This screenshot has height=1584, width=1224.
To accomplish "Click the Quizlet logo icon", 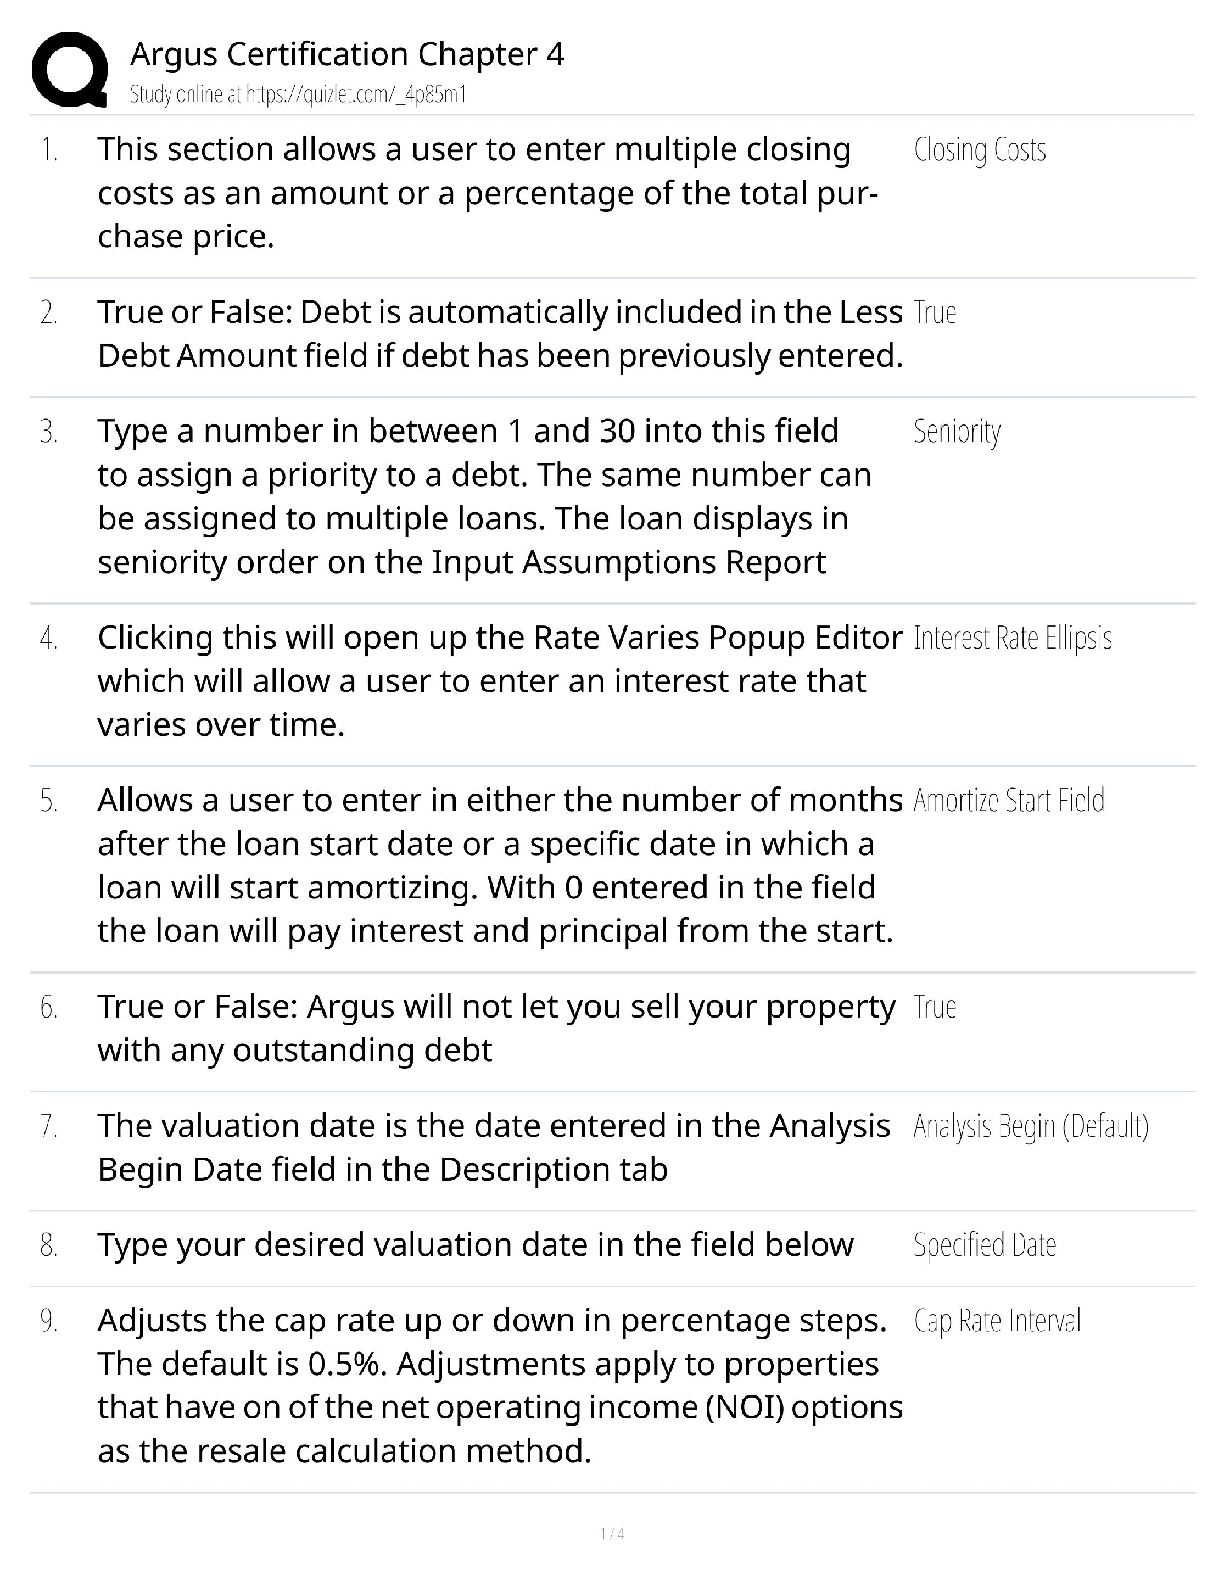I will (69, 70).
